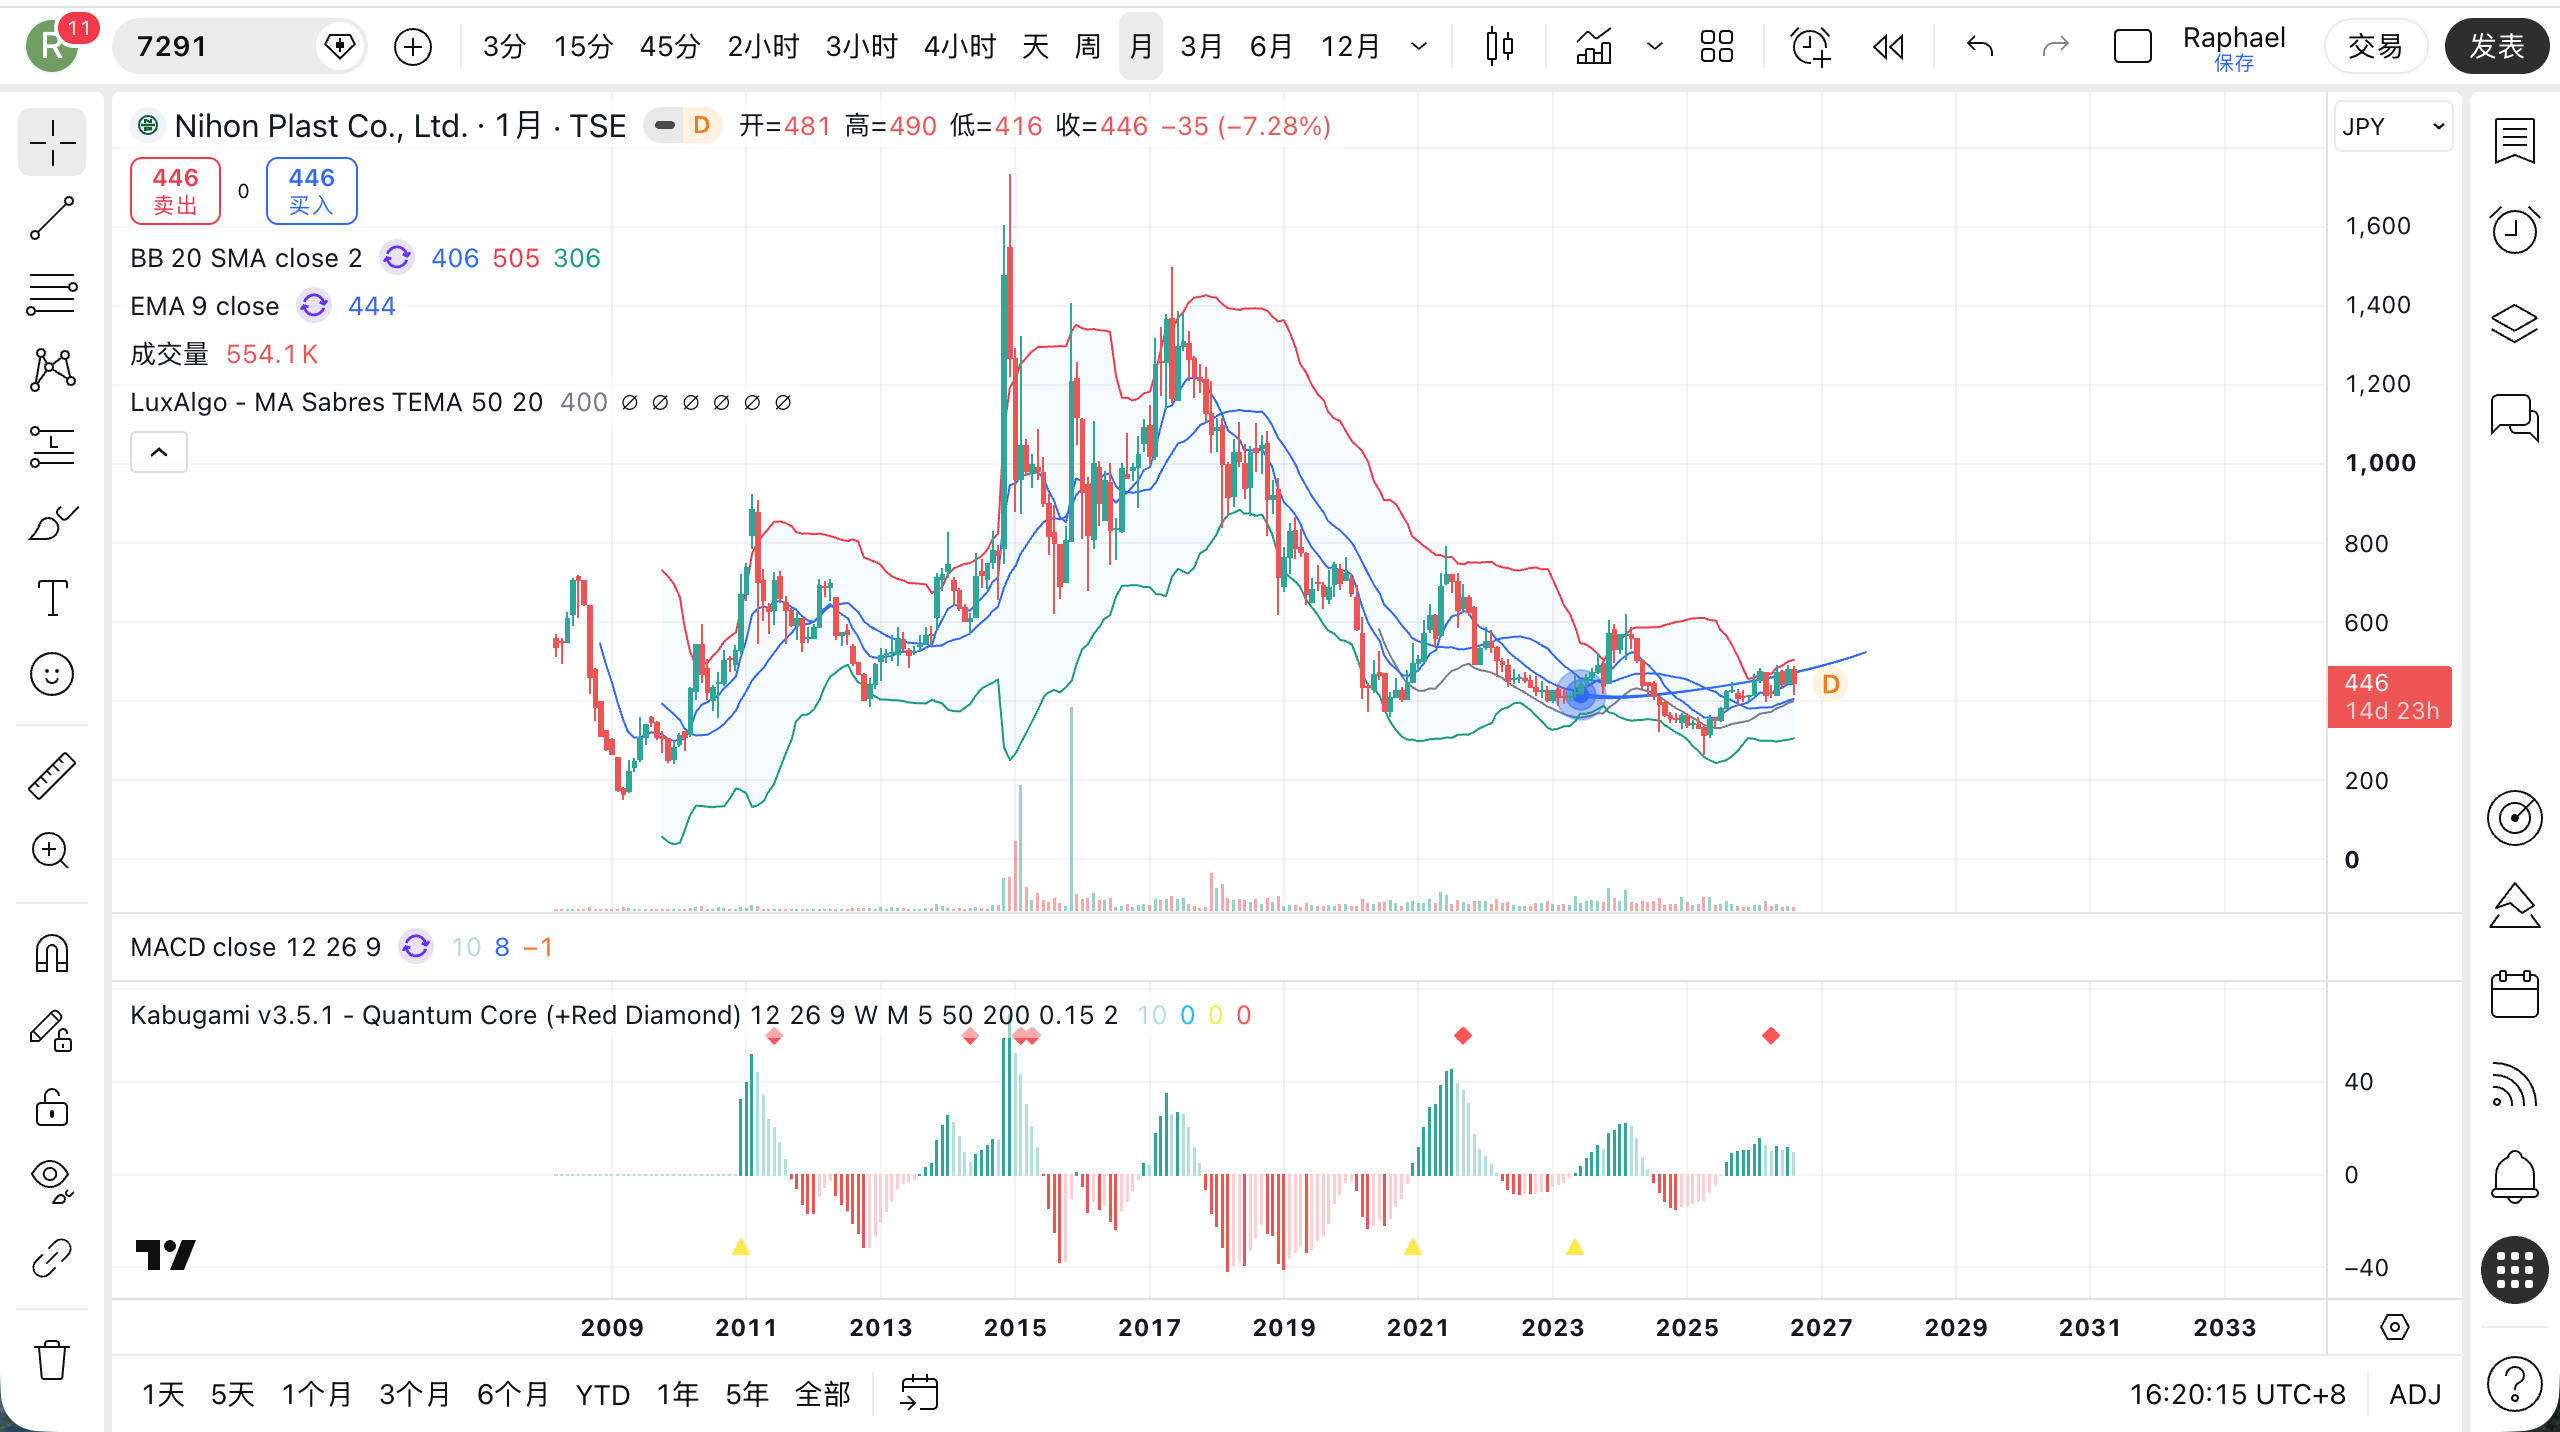The image size is (2560, 1432).
Task: Toggle hide all drawings visibility
Action: point(52,1181)
